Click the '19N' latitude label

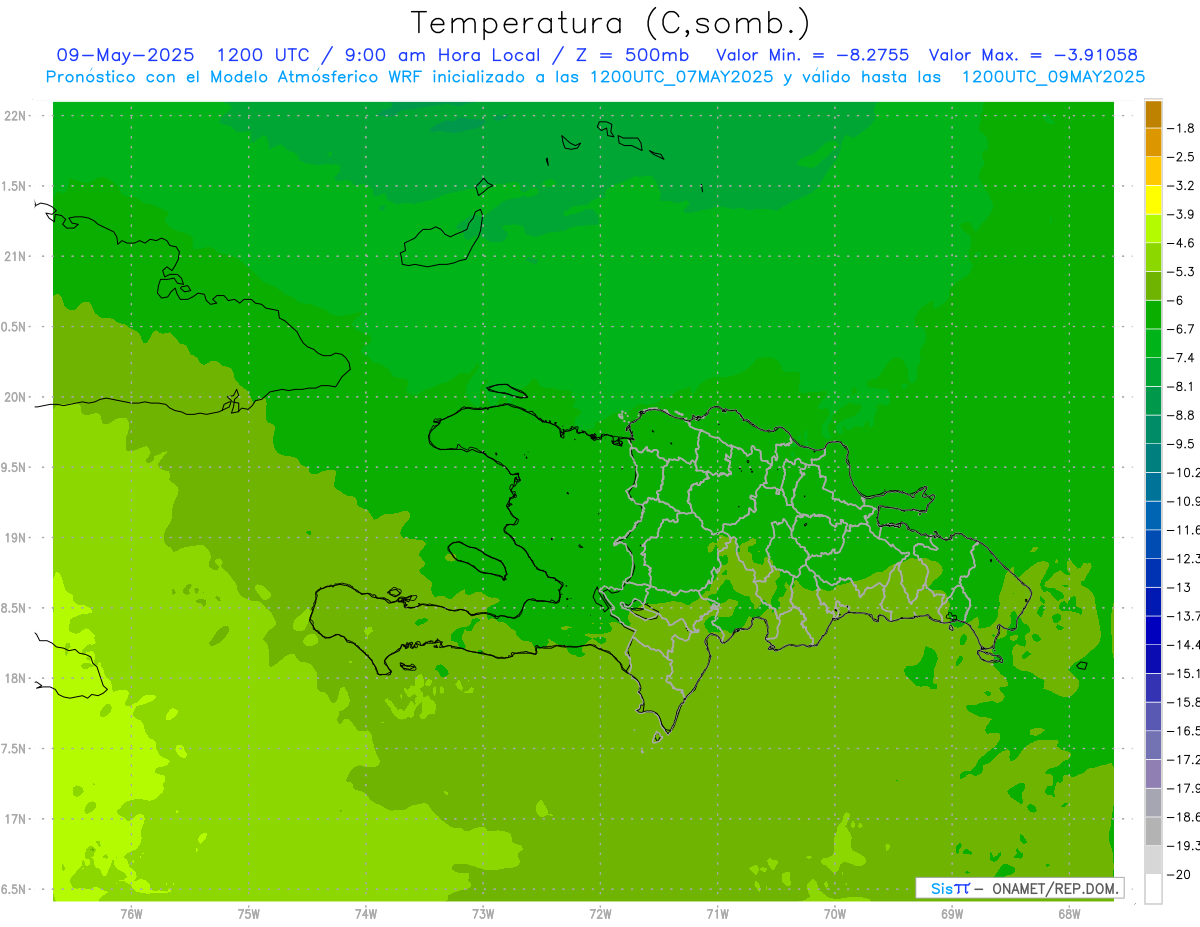15,538
